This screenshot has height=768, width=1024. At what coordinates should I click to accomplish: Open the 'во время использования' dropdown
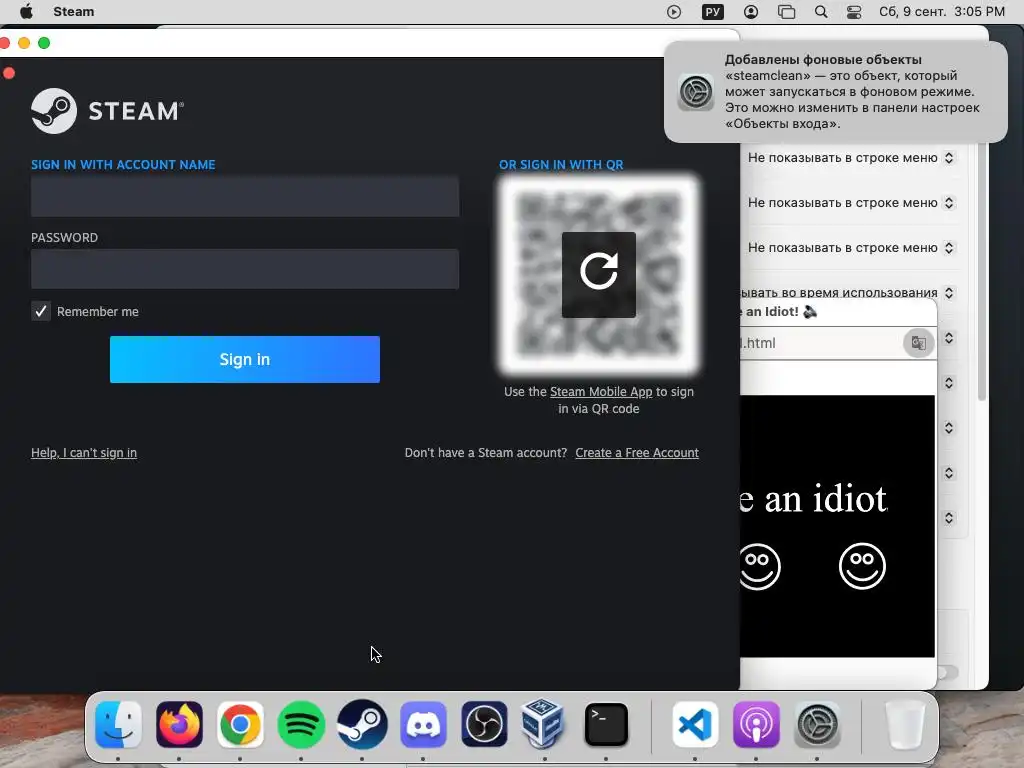tap(948, 293)
